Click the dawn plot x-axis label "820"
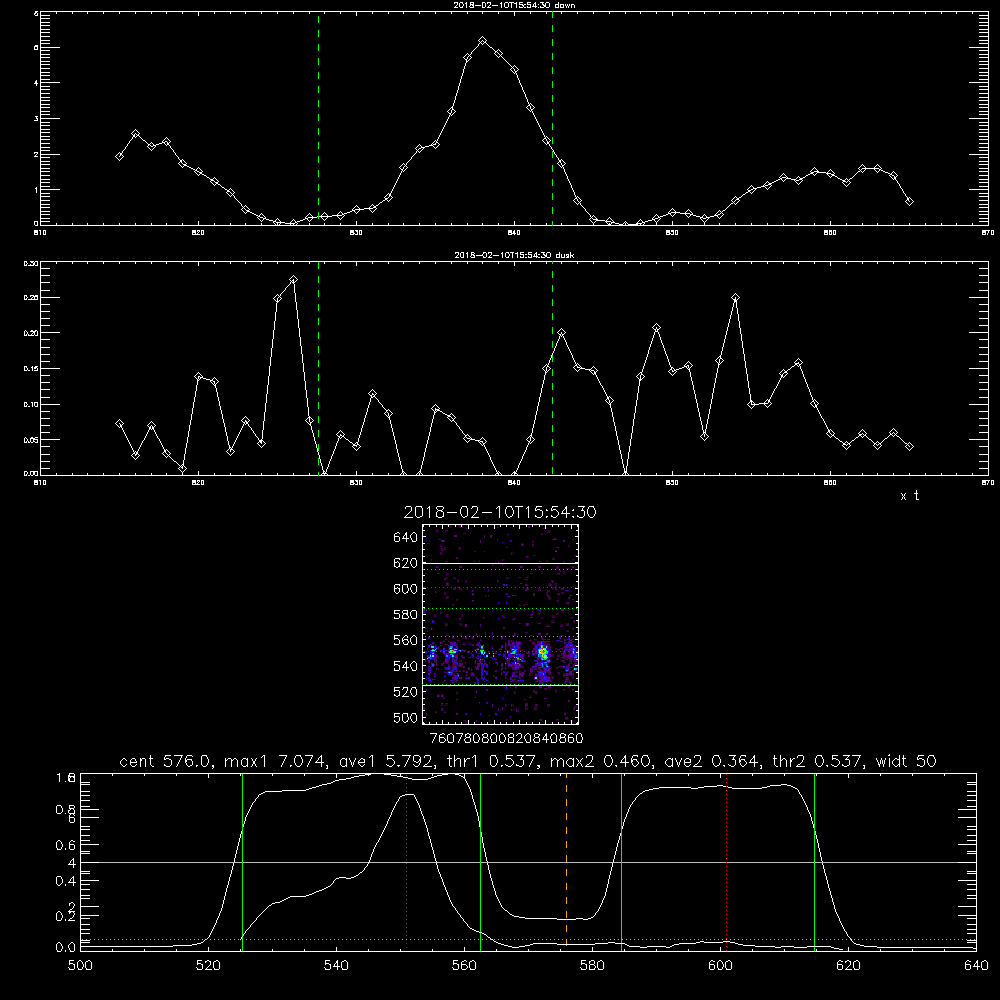The width and height of the screenshot is (1000, 1000). pos(198,233)
